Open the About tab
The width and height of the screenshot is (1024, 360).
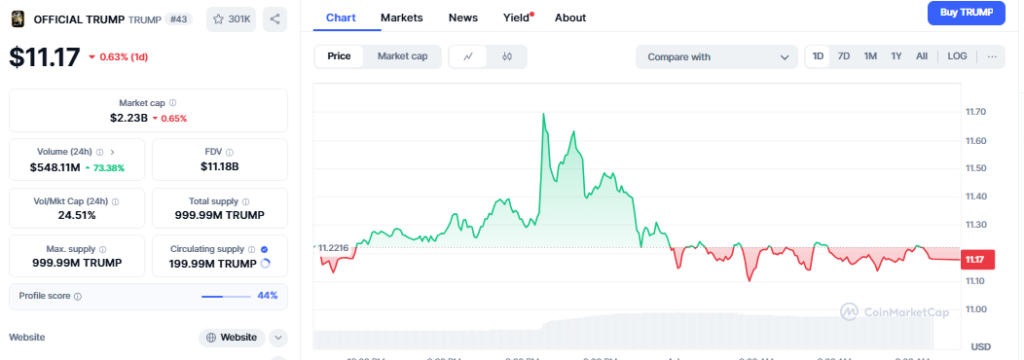click(x=570, y=18)
